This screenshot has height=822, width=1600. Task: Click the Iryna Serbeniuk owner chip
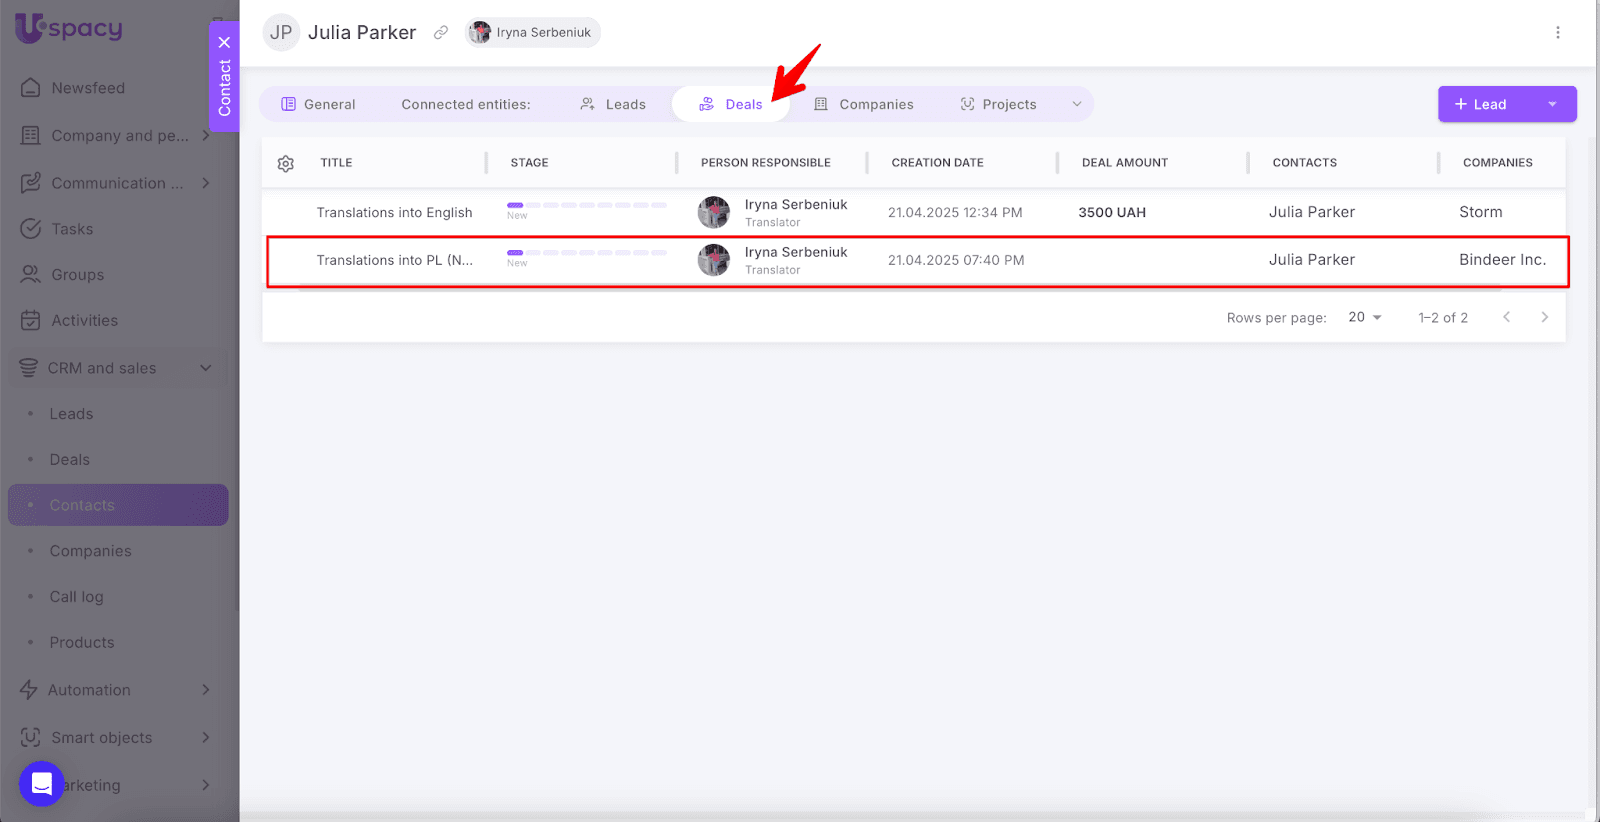[x=533, y=33]
